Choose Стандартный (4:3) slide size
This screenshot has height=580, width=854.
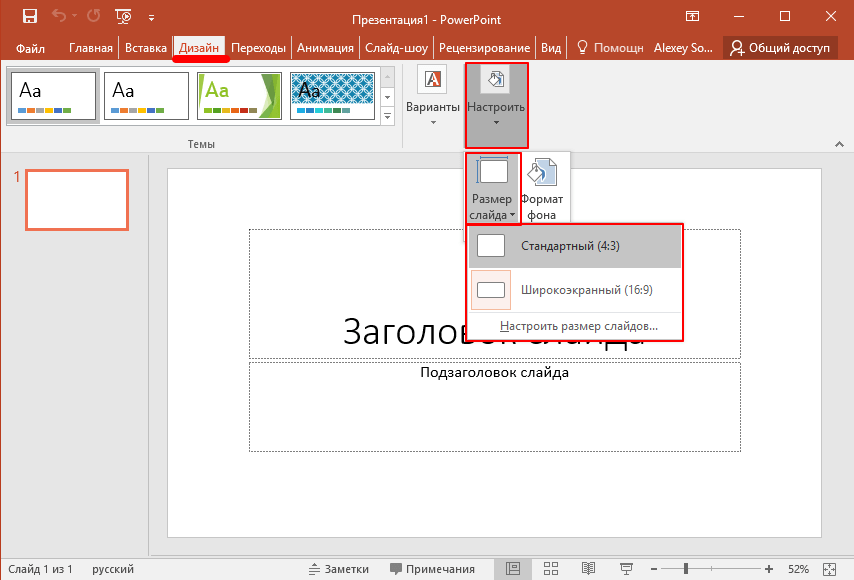(575, 246)
